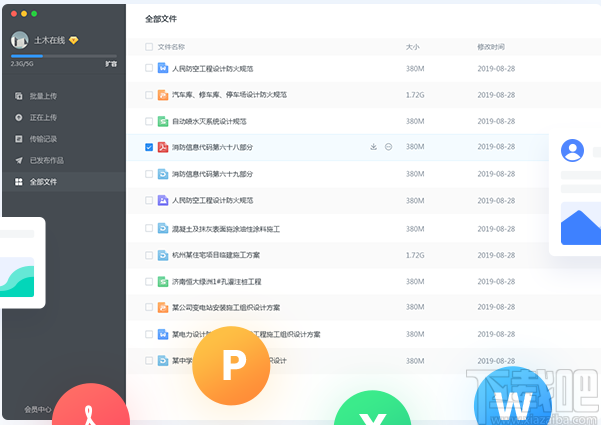Tick the checkbox for 自动喷水灭火系统设计规范

(x=149, y=121)
